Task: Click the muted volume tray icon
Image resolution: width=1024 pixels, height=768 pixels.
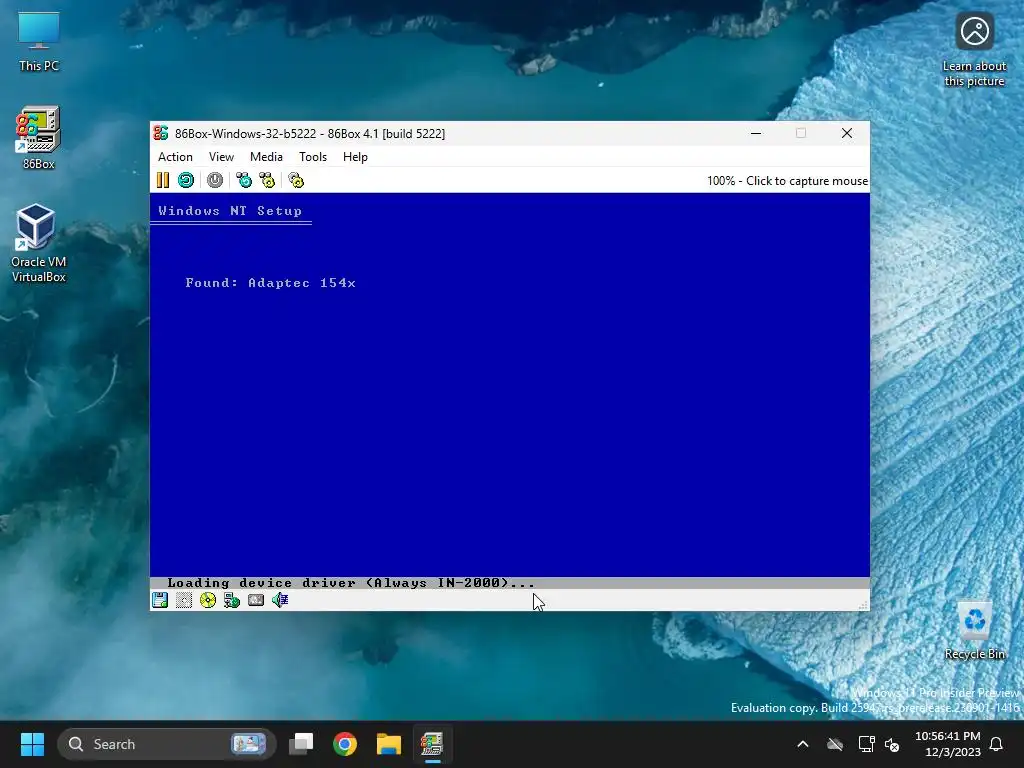Action: tap(892, 744)
